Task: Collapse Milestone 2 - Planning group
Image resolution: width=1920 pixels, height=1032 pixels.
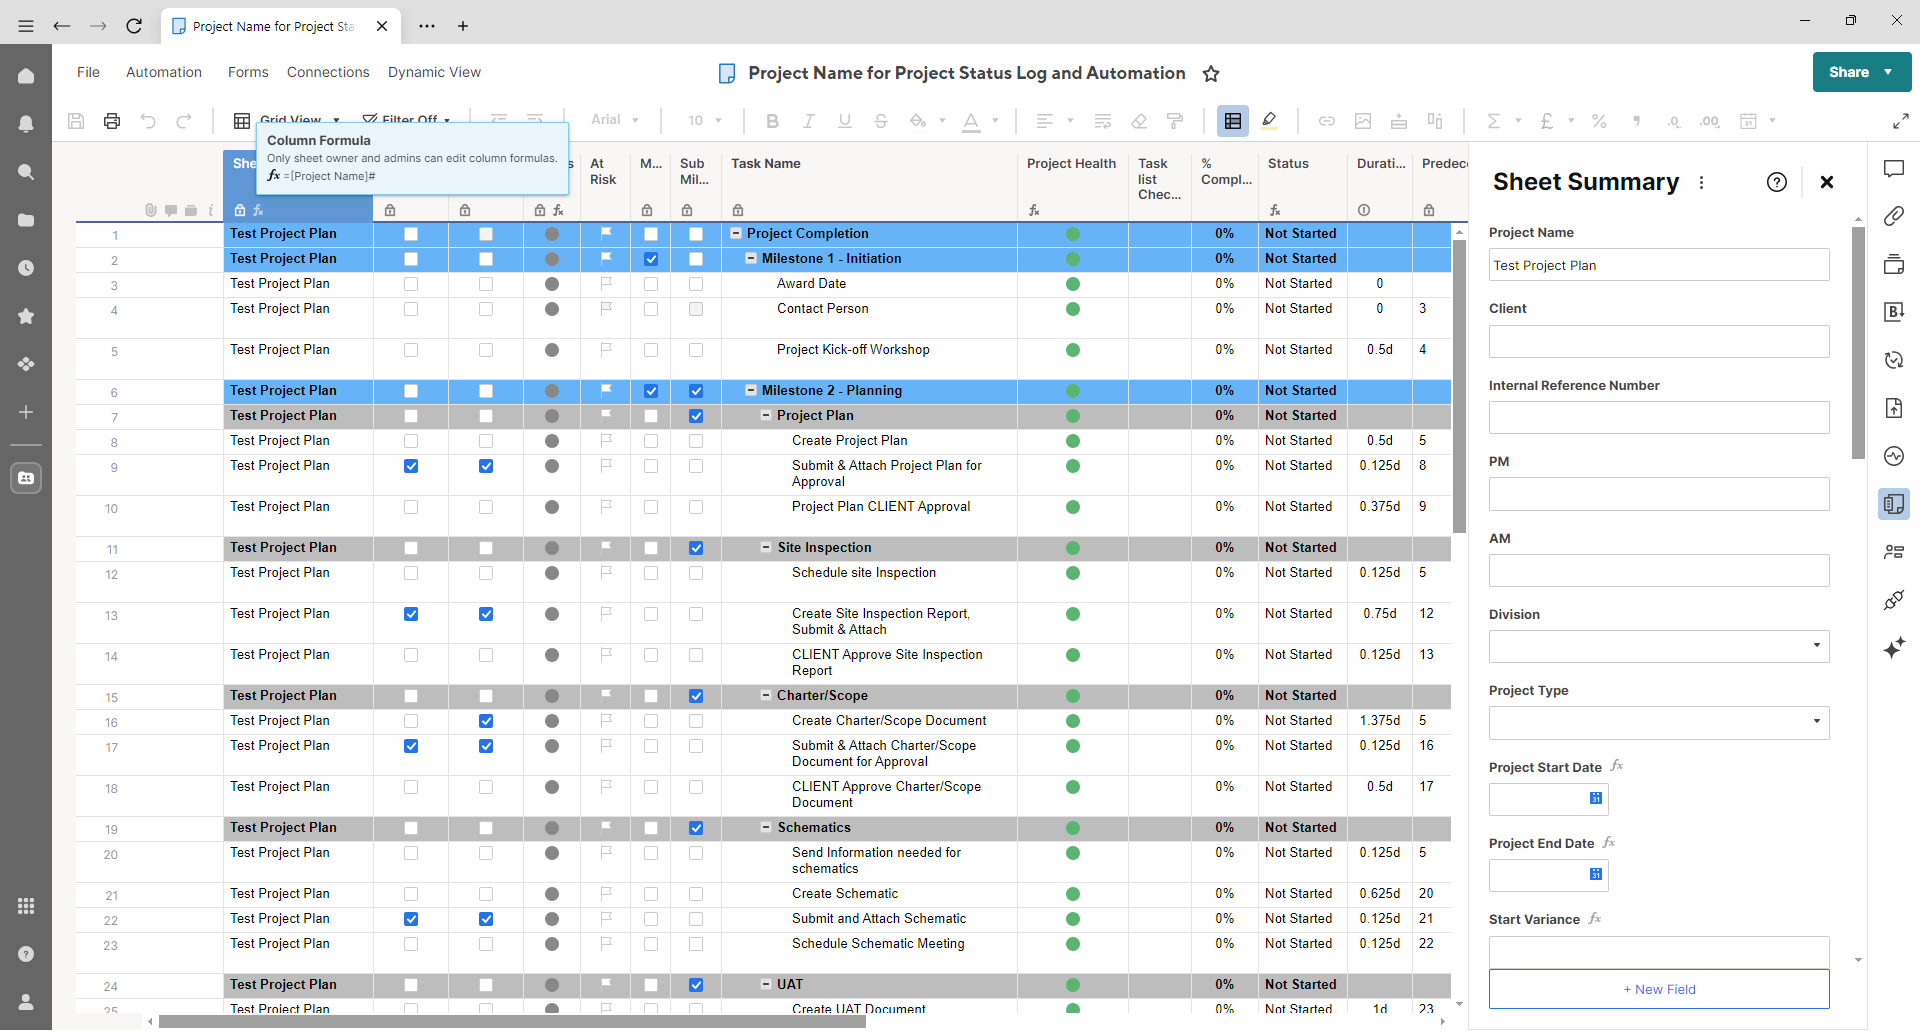Action: tap(752, 391)
